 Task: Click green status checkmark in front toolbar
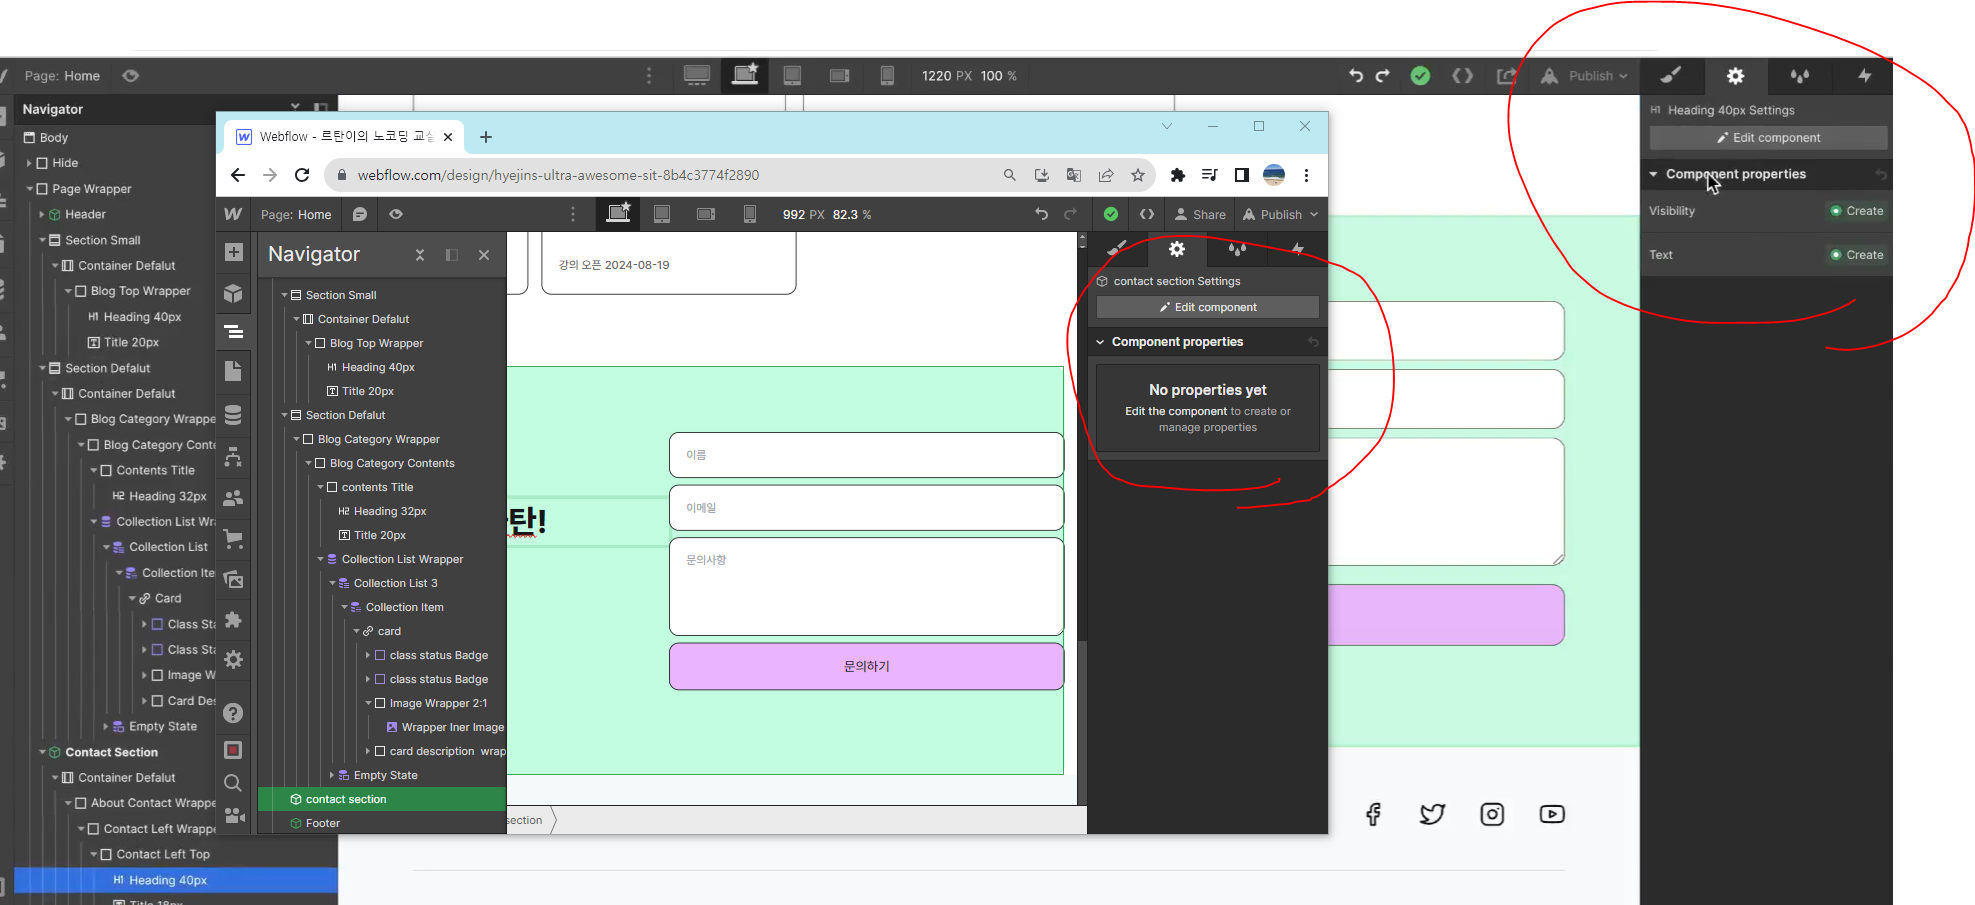(x=1111, y=214)
